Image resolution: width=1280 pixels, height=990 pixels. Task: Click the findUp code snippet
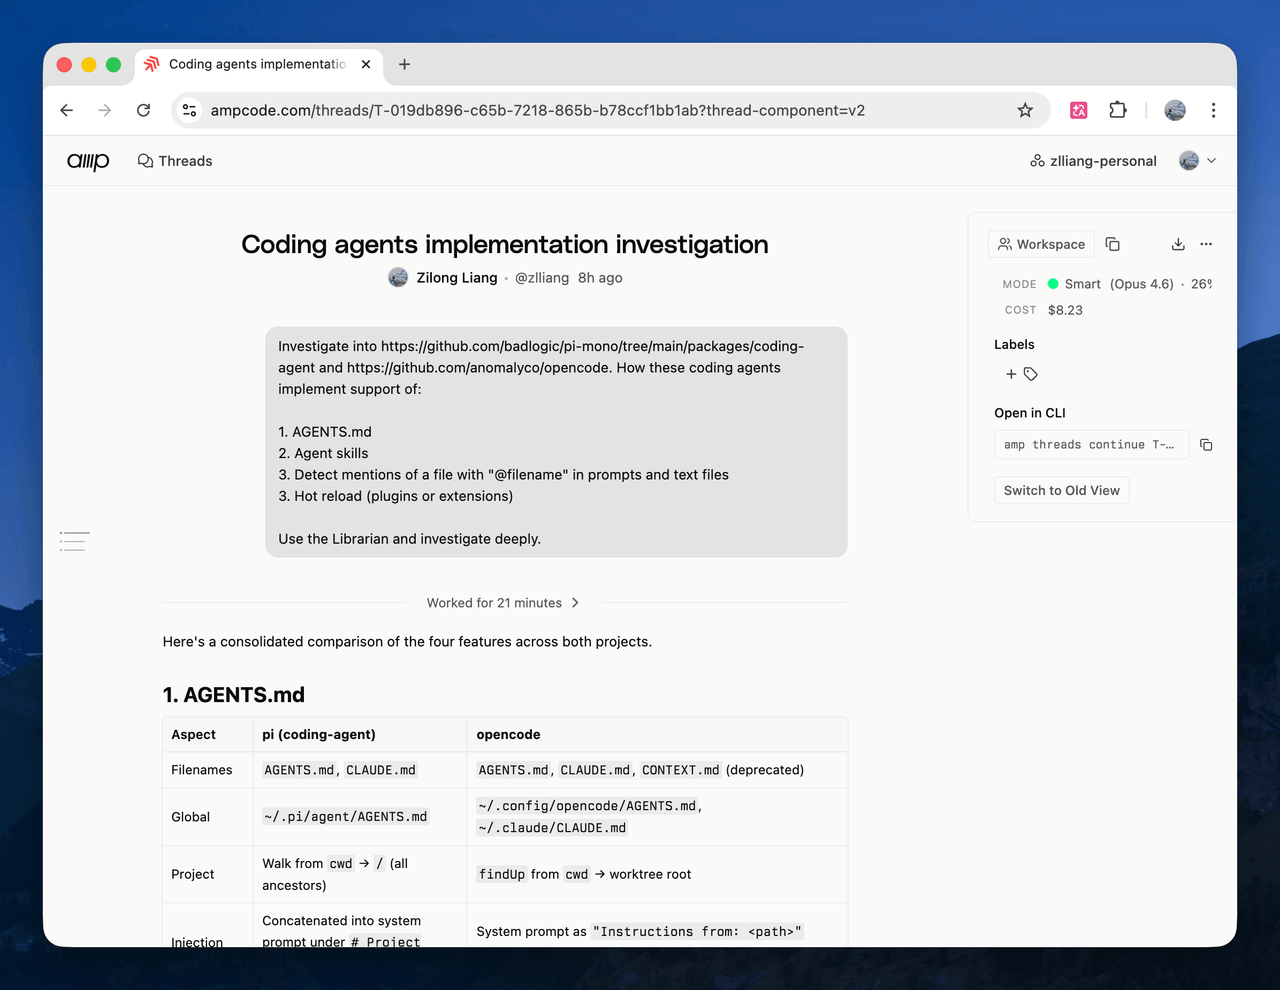pos(502,874)
